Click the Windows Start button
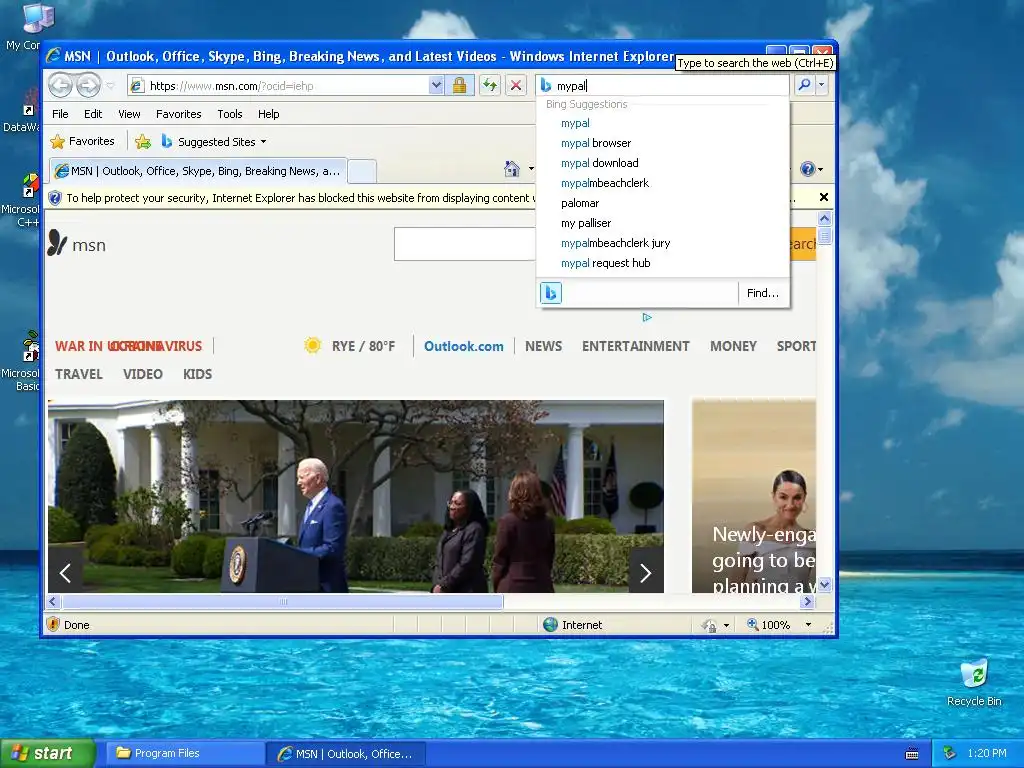Screen dimensions: 1024x768 coord(48,754)
